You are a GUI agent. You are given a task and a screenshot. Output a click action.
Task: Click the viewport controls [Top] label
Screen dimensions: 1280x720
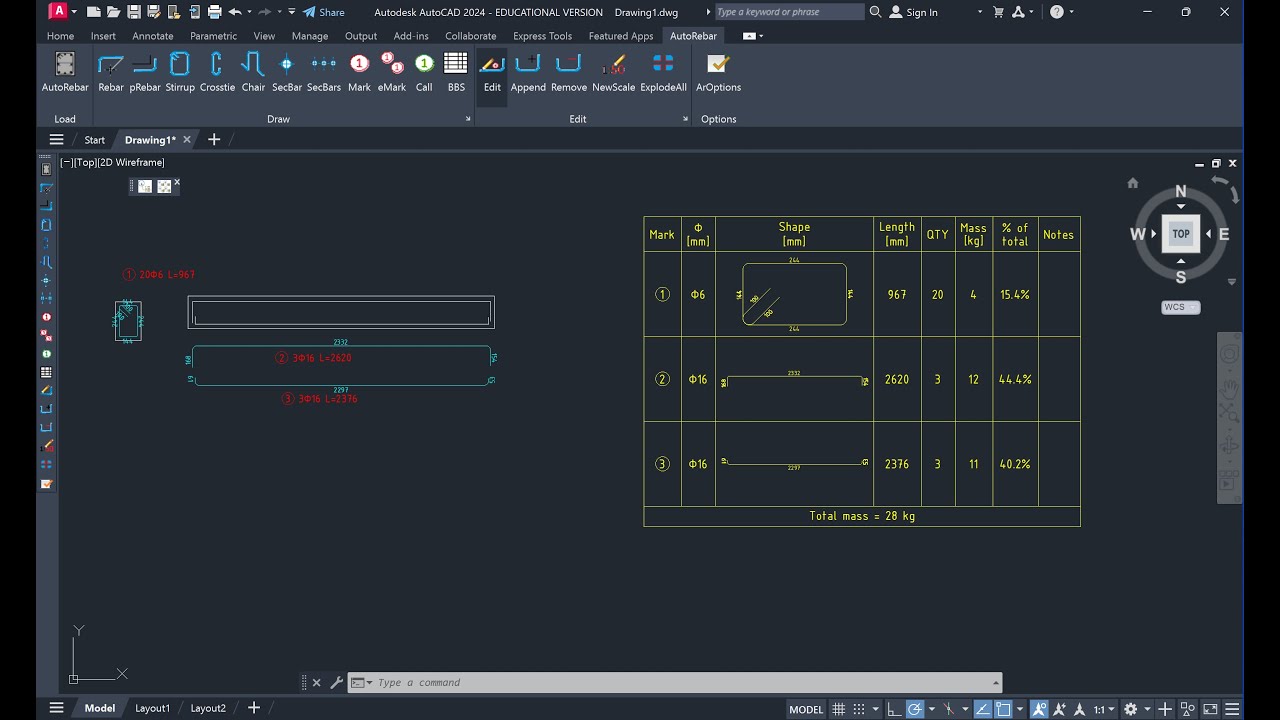click(85, 162)
